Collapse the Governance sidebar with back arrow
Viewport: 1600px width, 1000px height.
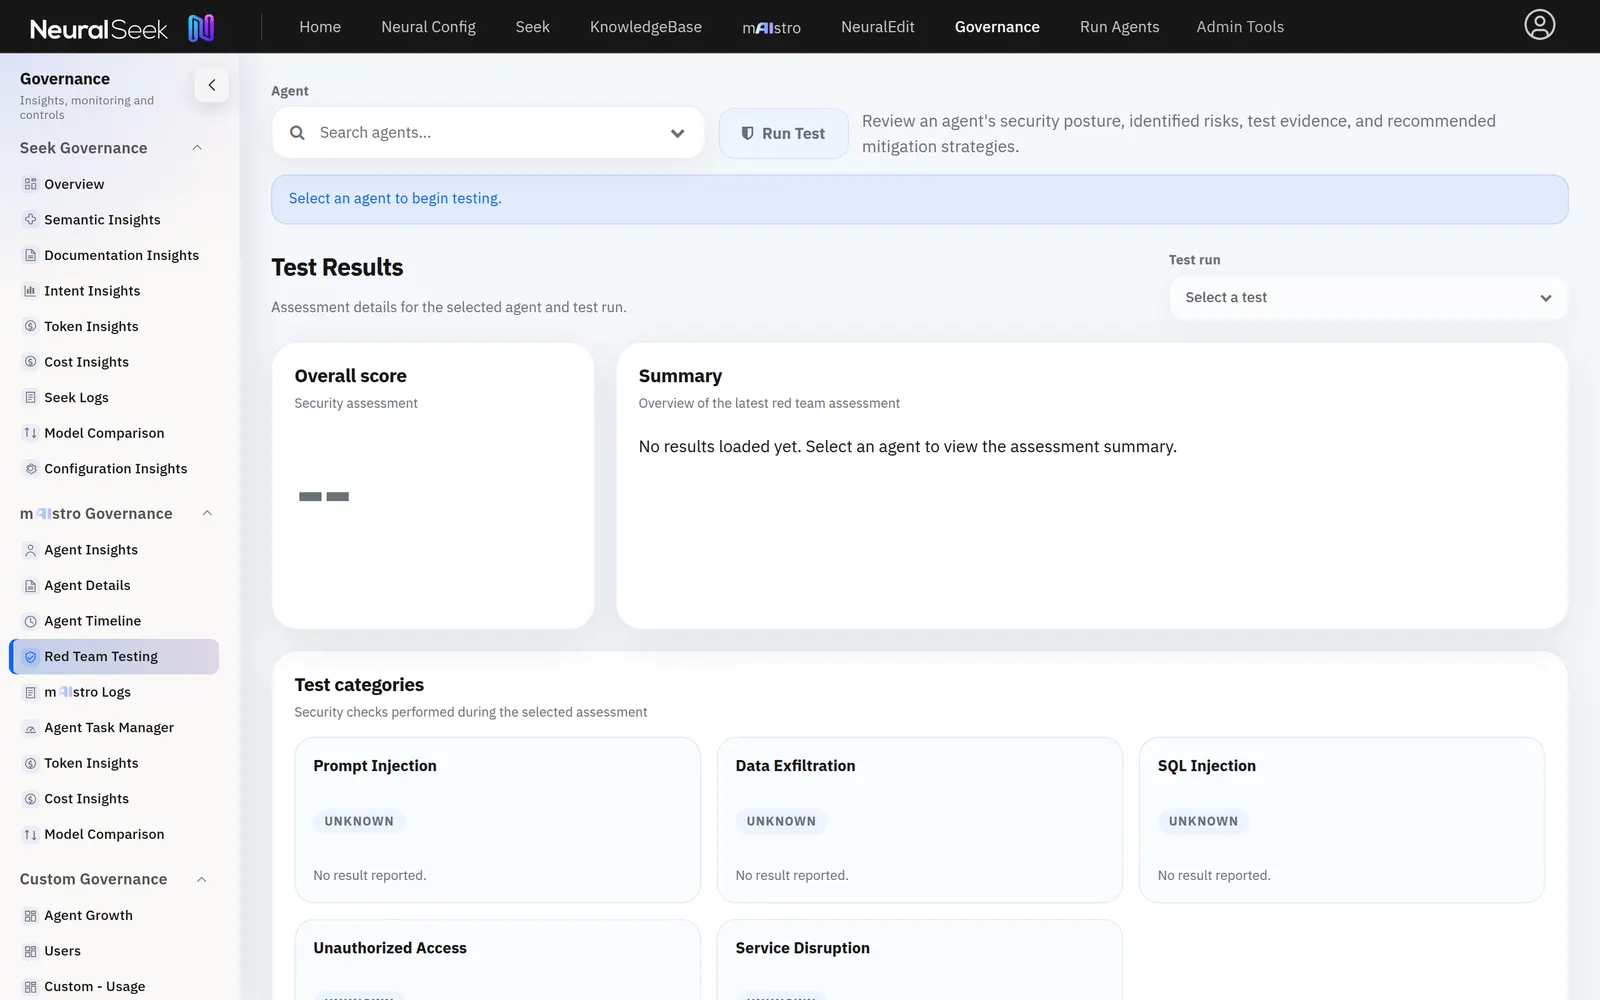[211, 85]
